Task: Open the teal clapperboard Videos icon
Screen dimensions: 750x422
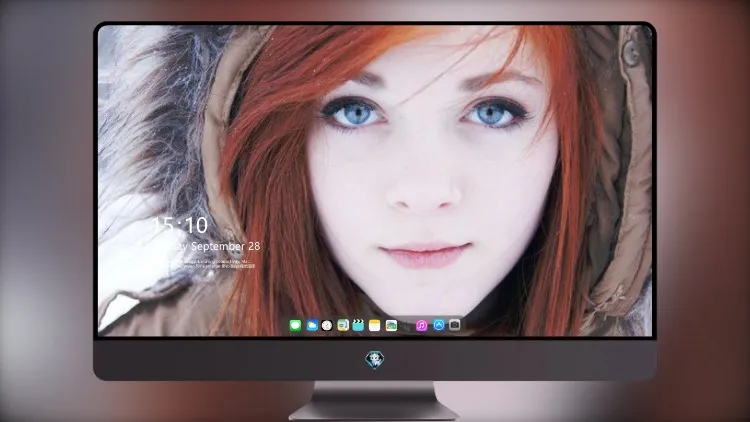Action: coord(358,326)
